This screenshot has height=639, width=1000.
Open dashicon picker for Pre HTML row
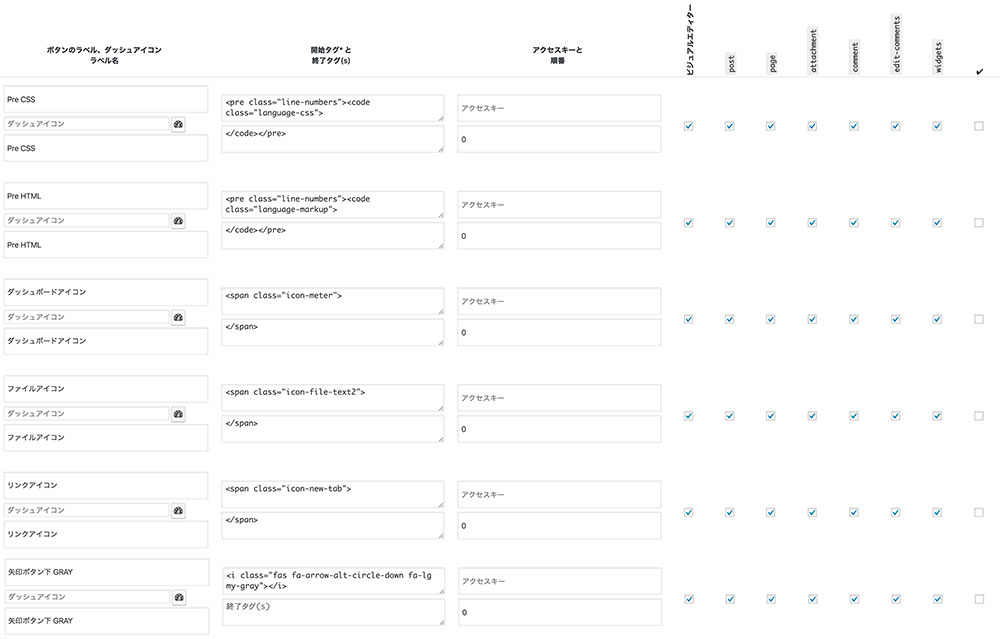click(178, 221)
